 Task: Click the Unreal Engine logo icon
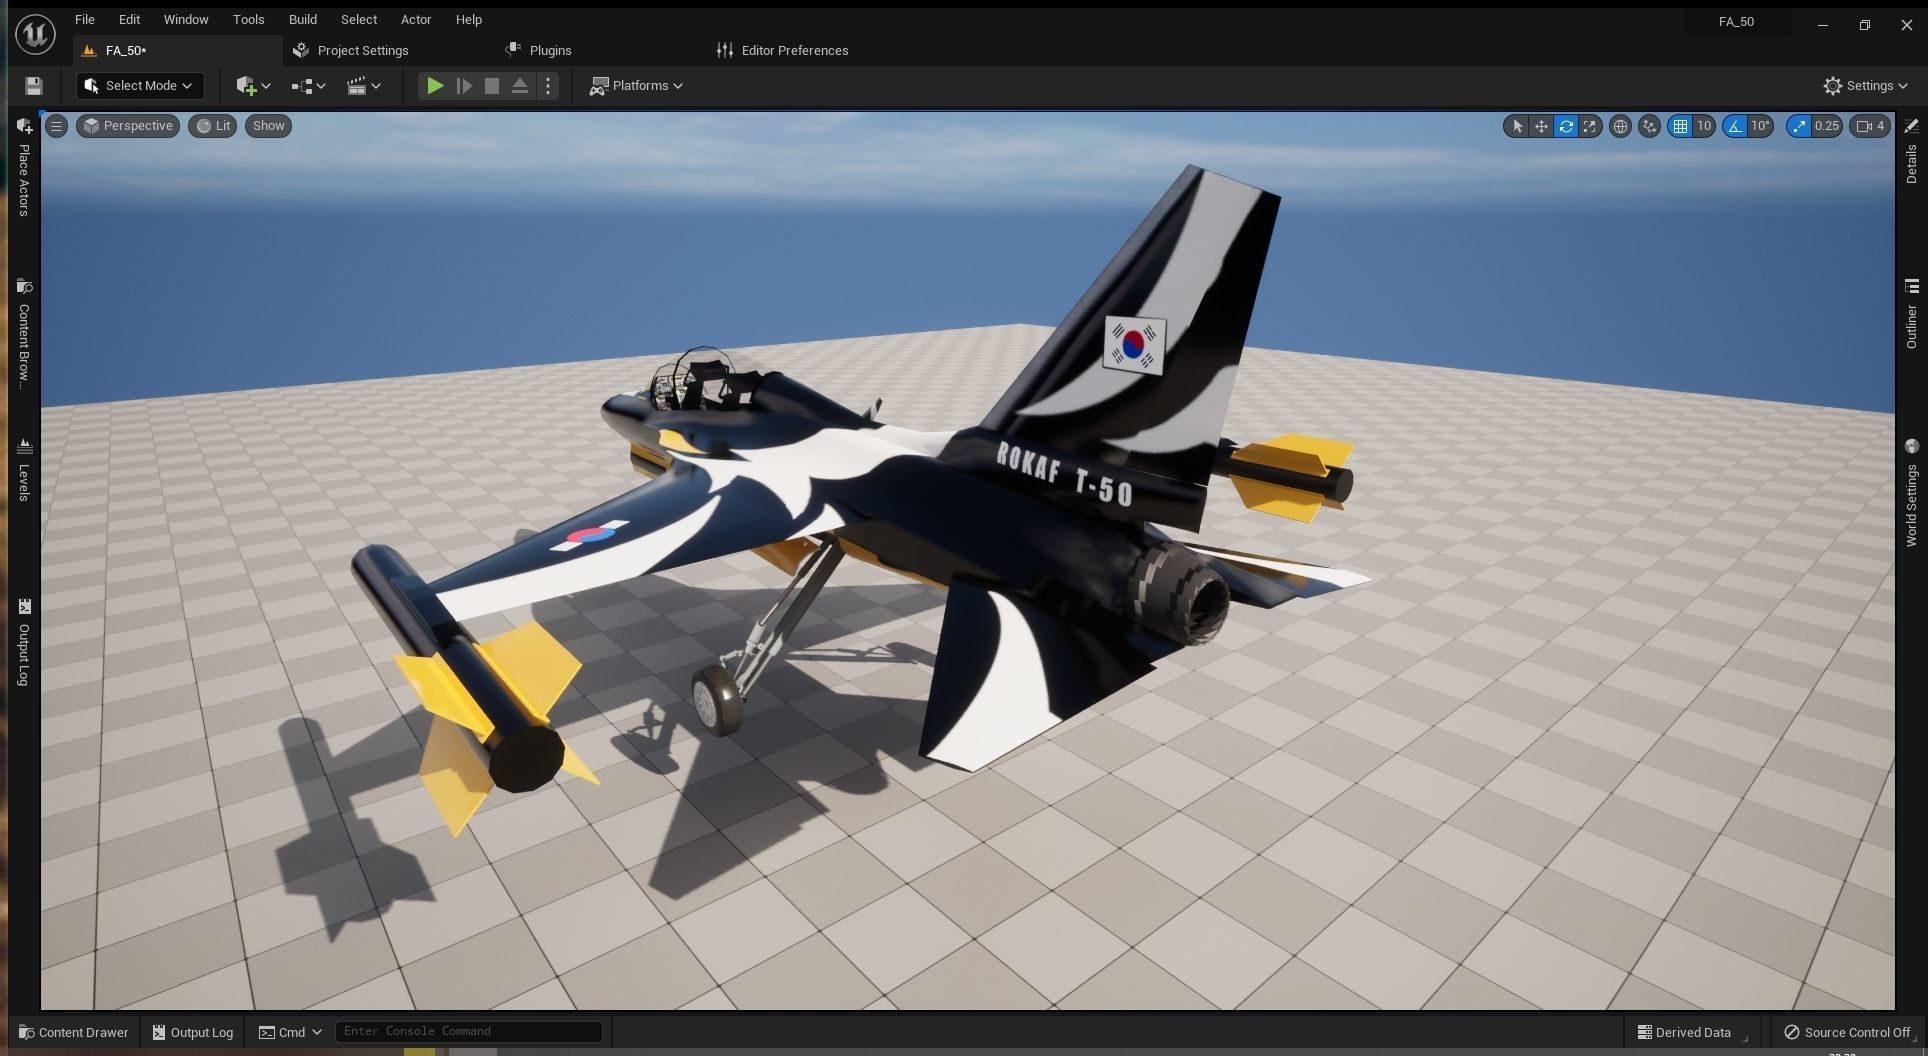36,33
